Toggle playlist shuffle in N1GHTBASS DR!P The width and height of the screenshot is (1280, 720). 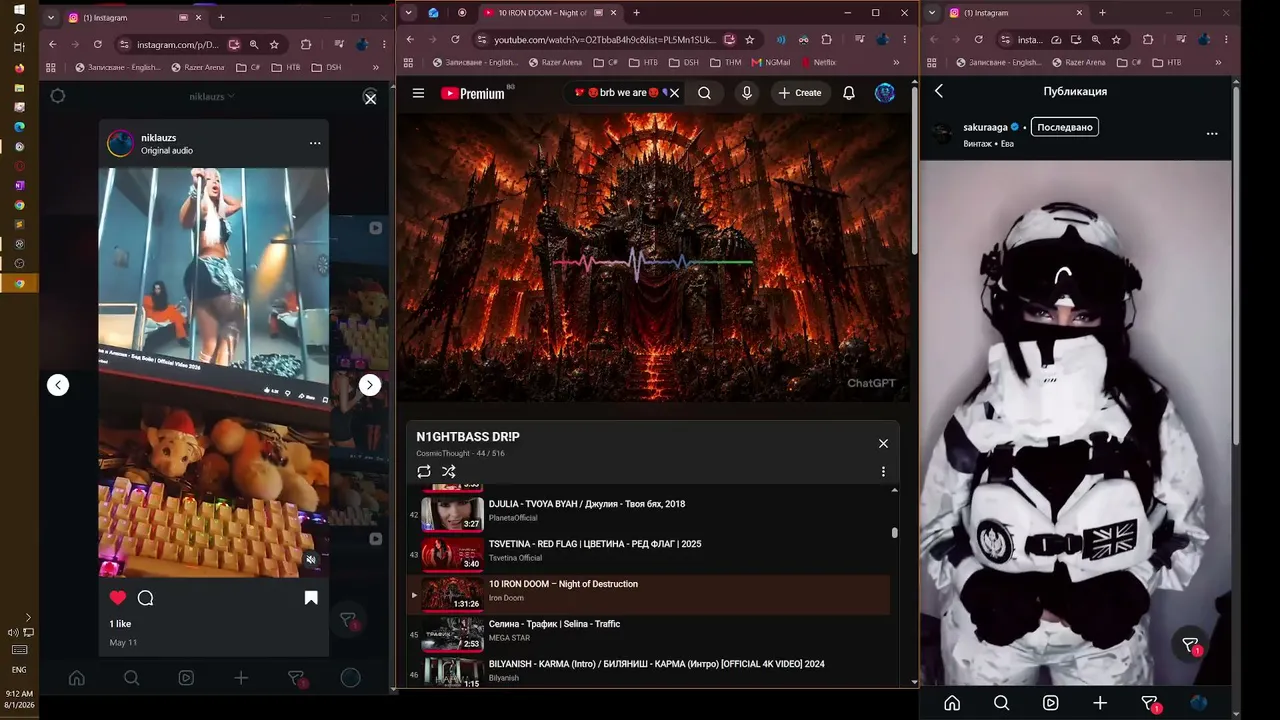pos(449,472)
